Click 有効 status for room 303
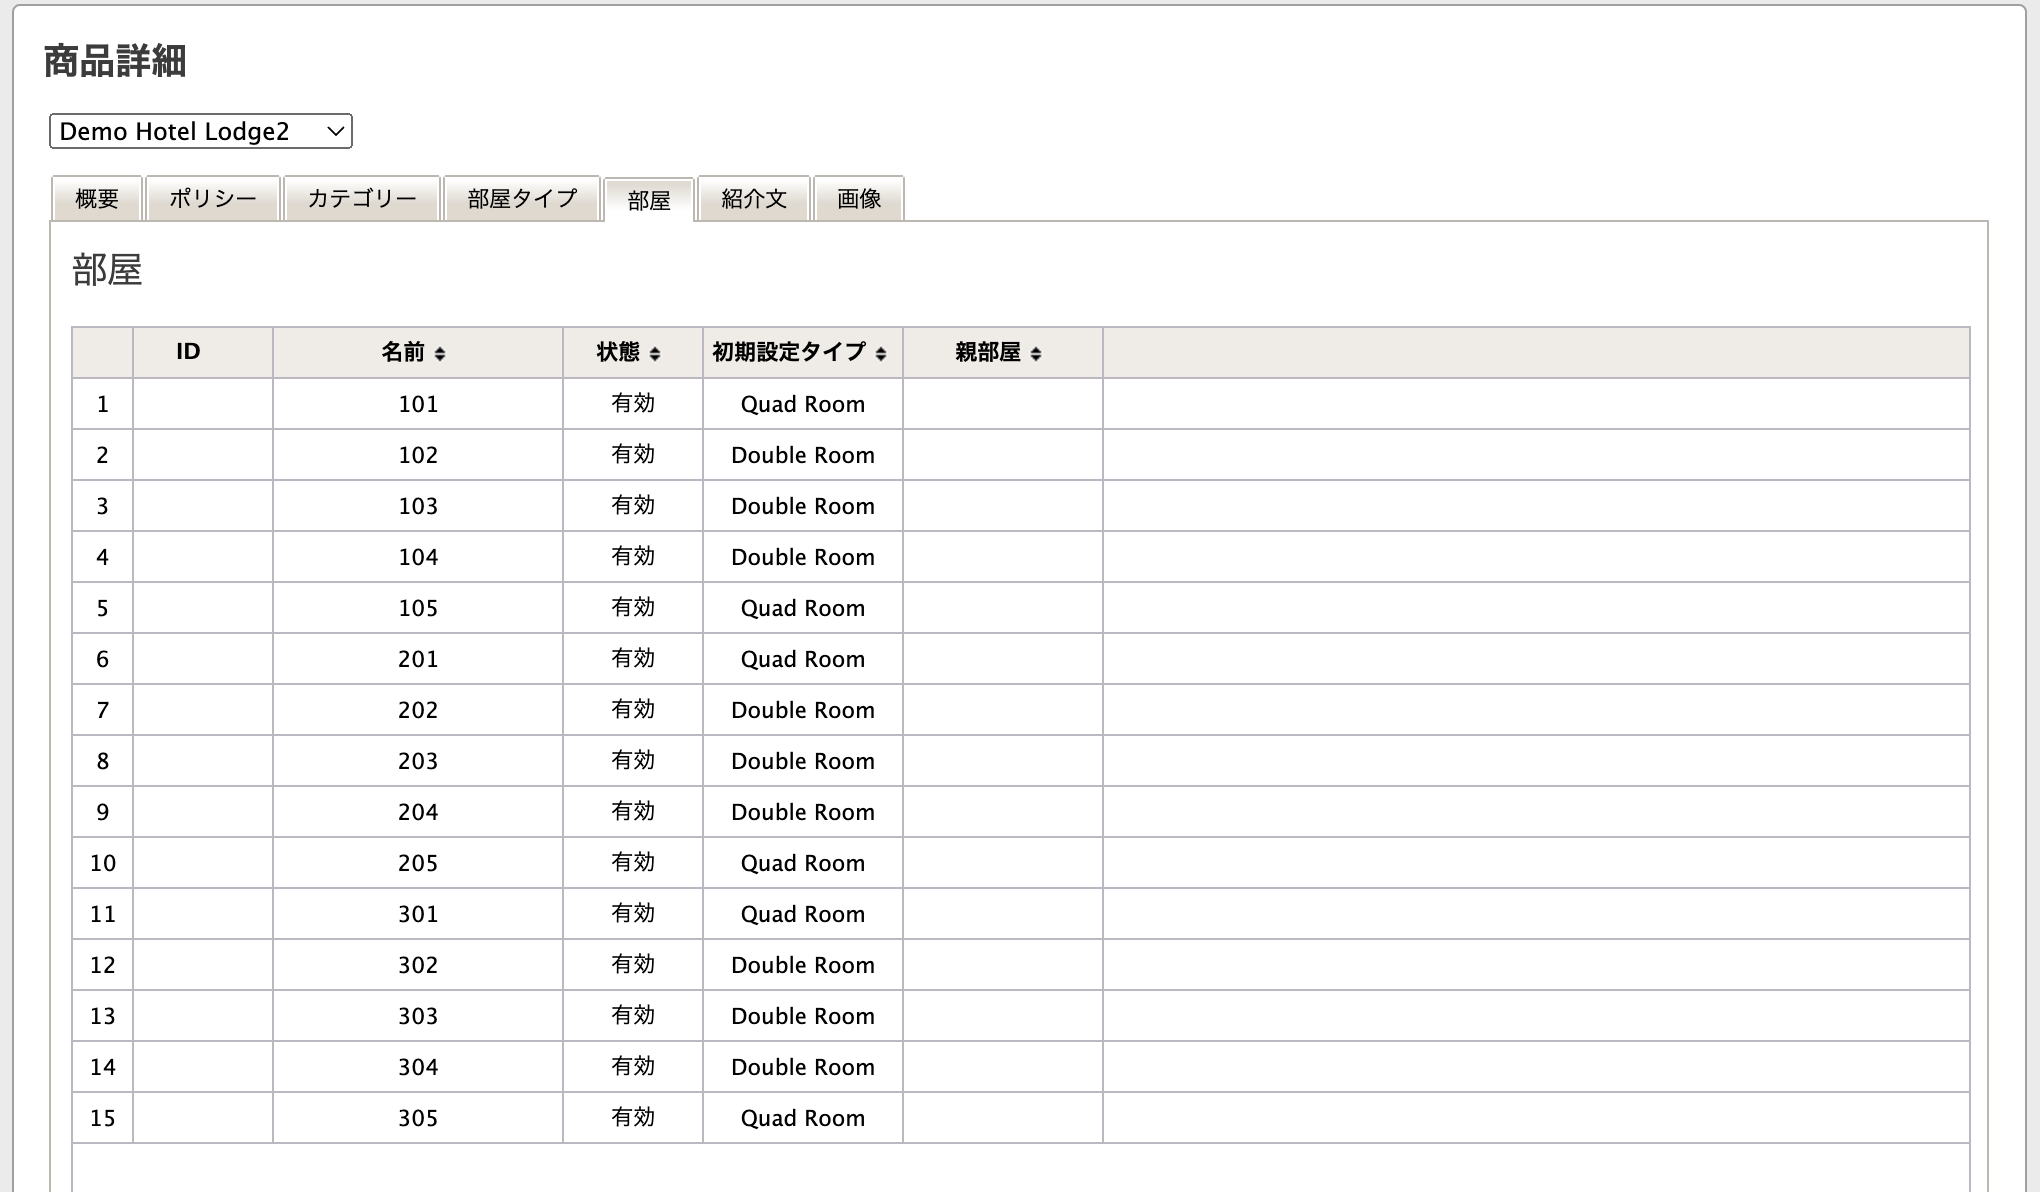This screenshot has height=1192, width=2040. tap(633, 1016)
